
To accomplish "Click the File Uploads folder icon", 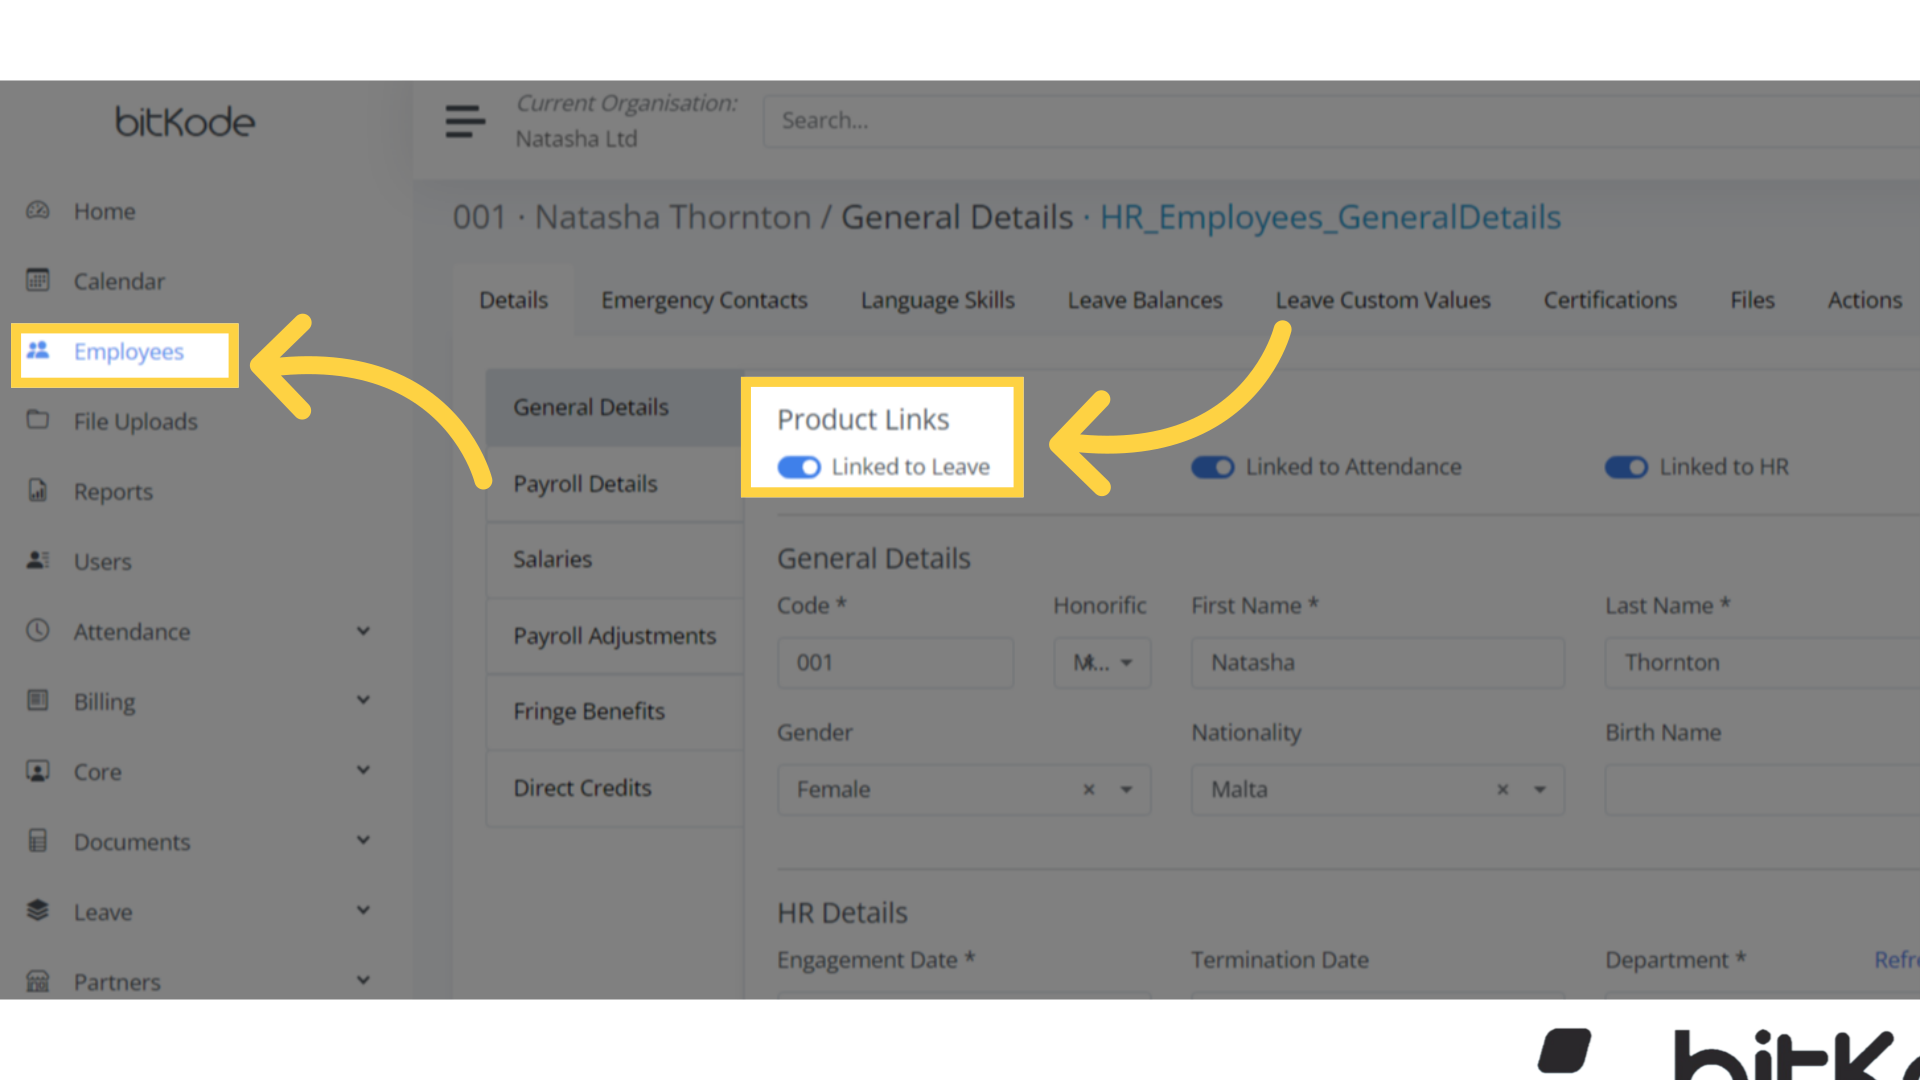I will pyautogui.click(x=38, y=421).
